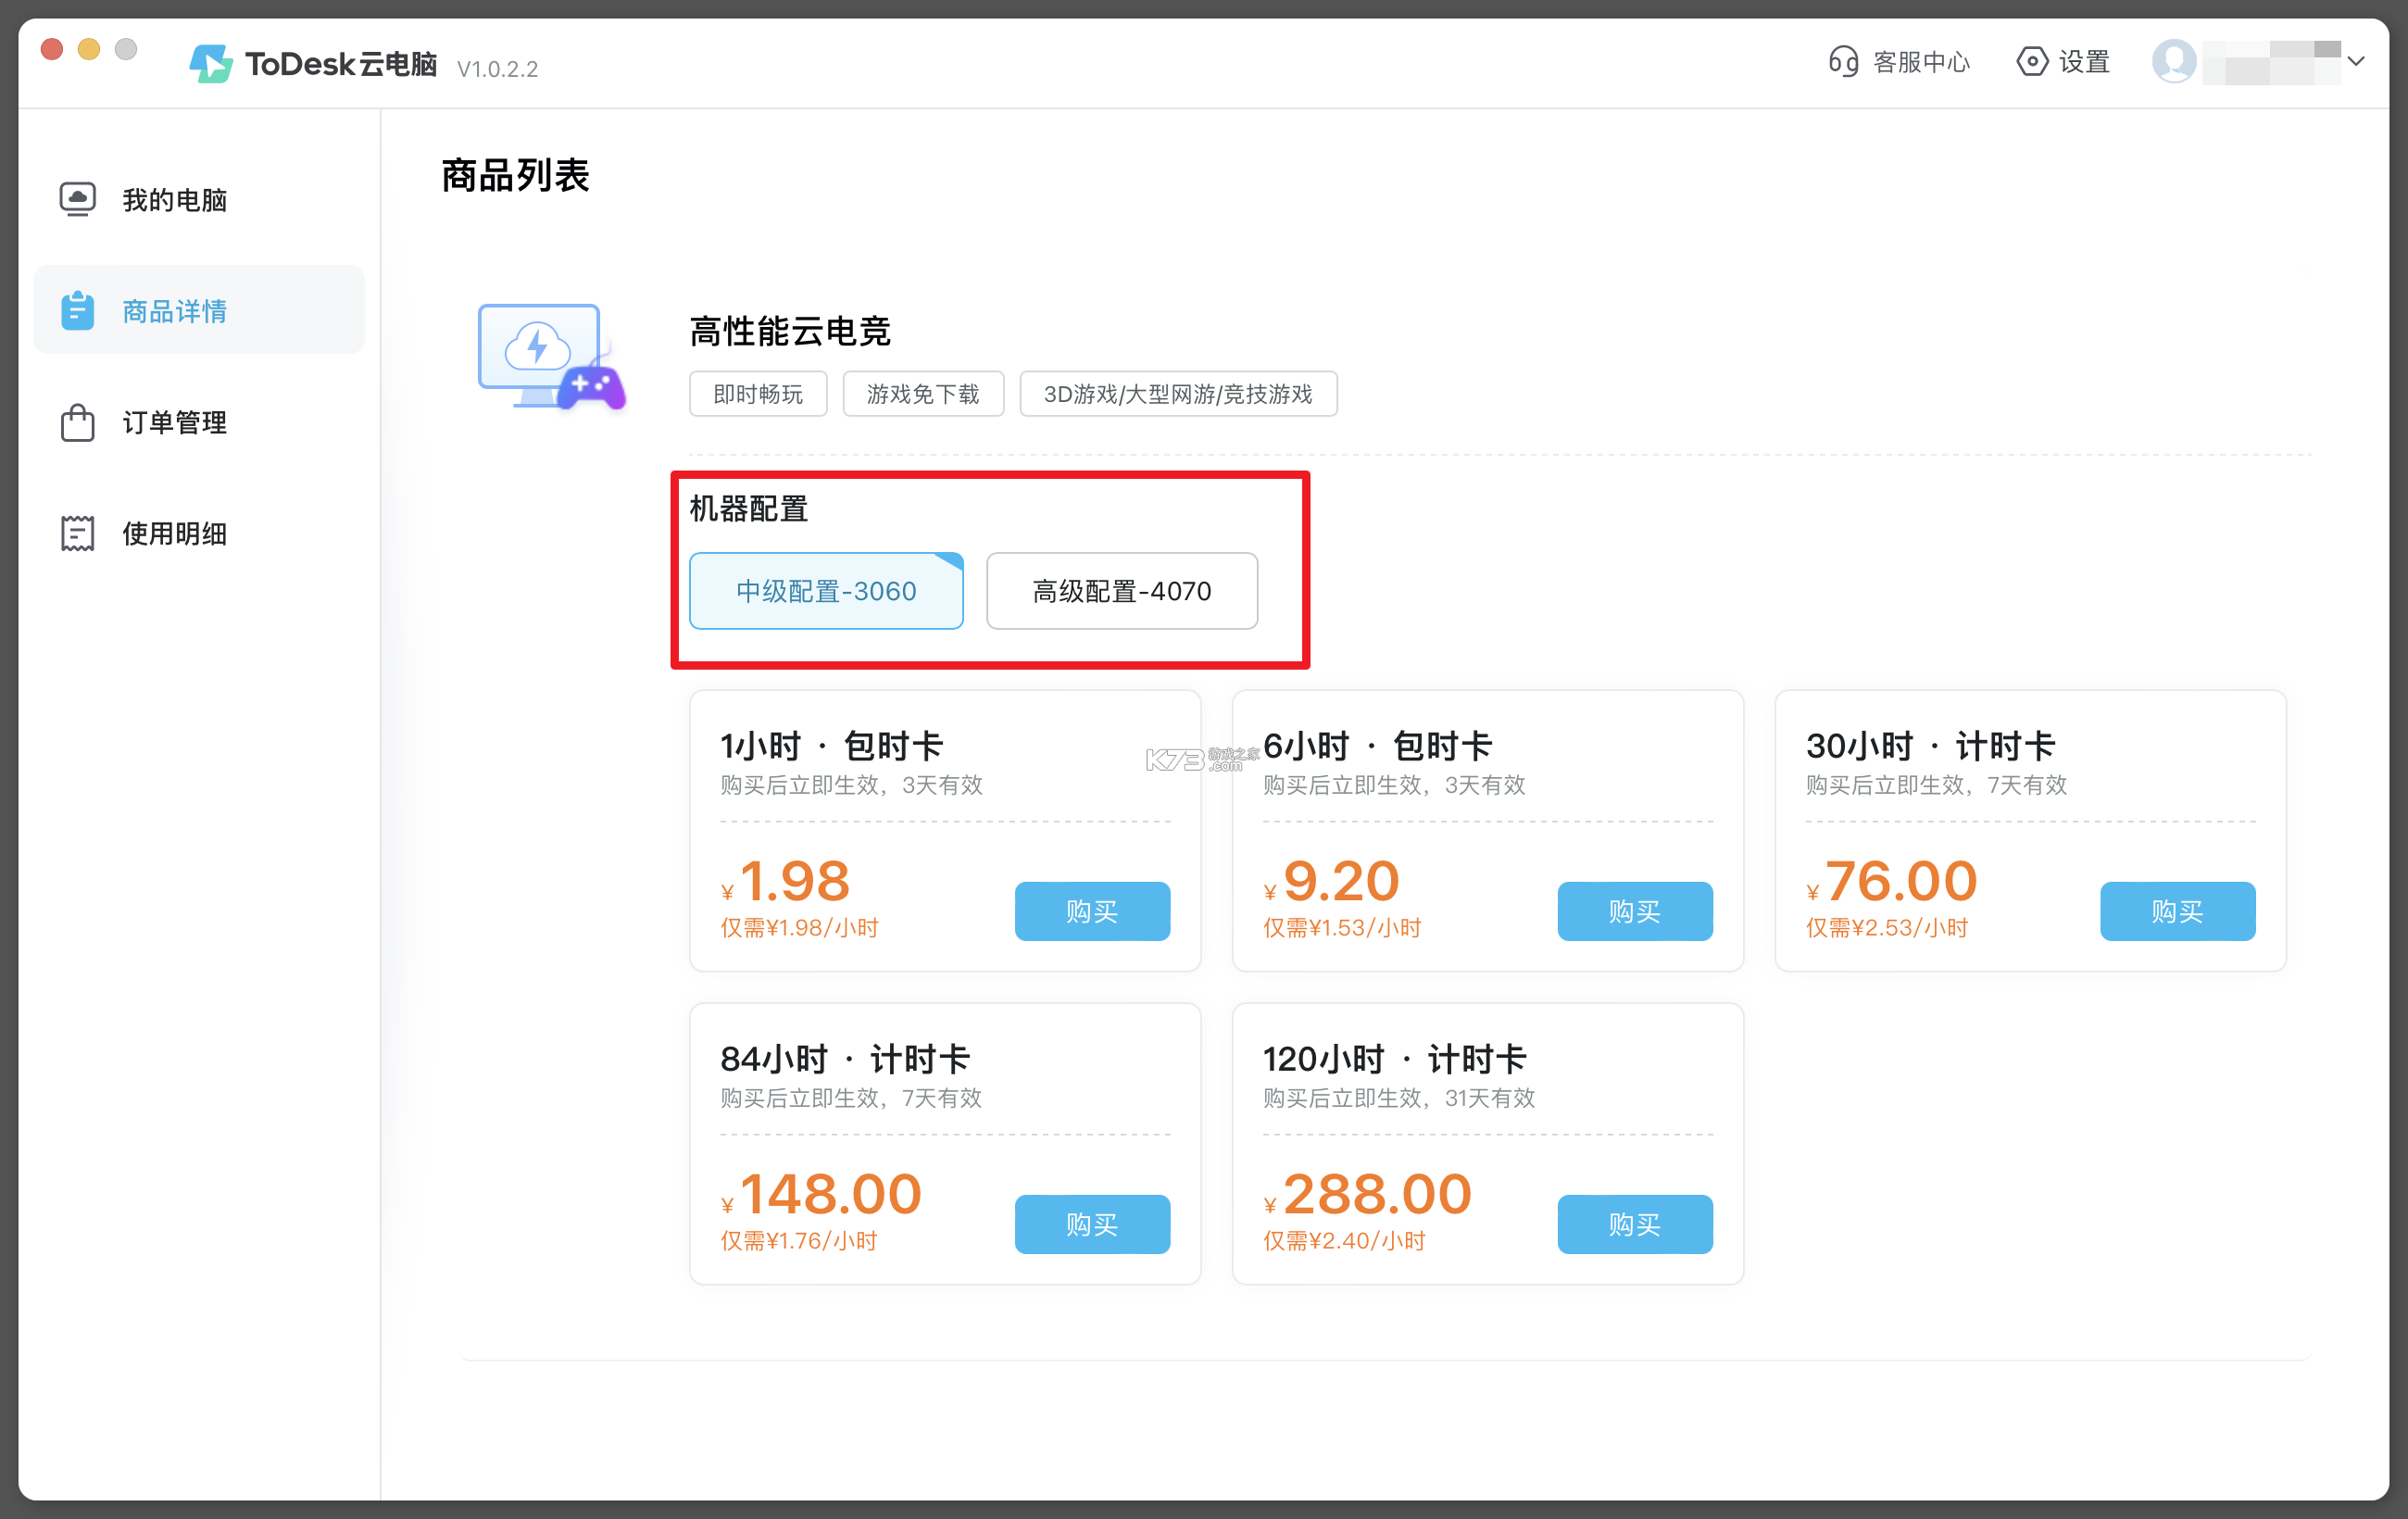Click 购买 on the 120小时 288.00 card
Screen dimensions: 2408x1519
[x=1634, y=1224]
